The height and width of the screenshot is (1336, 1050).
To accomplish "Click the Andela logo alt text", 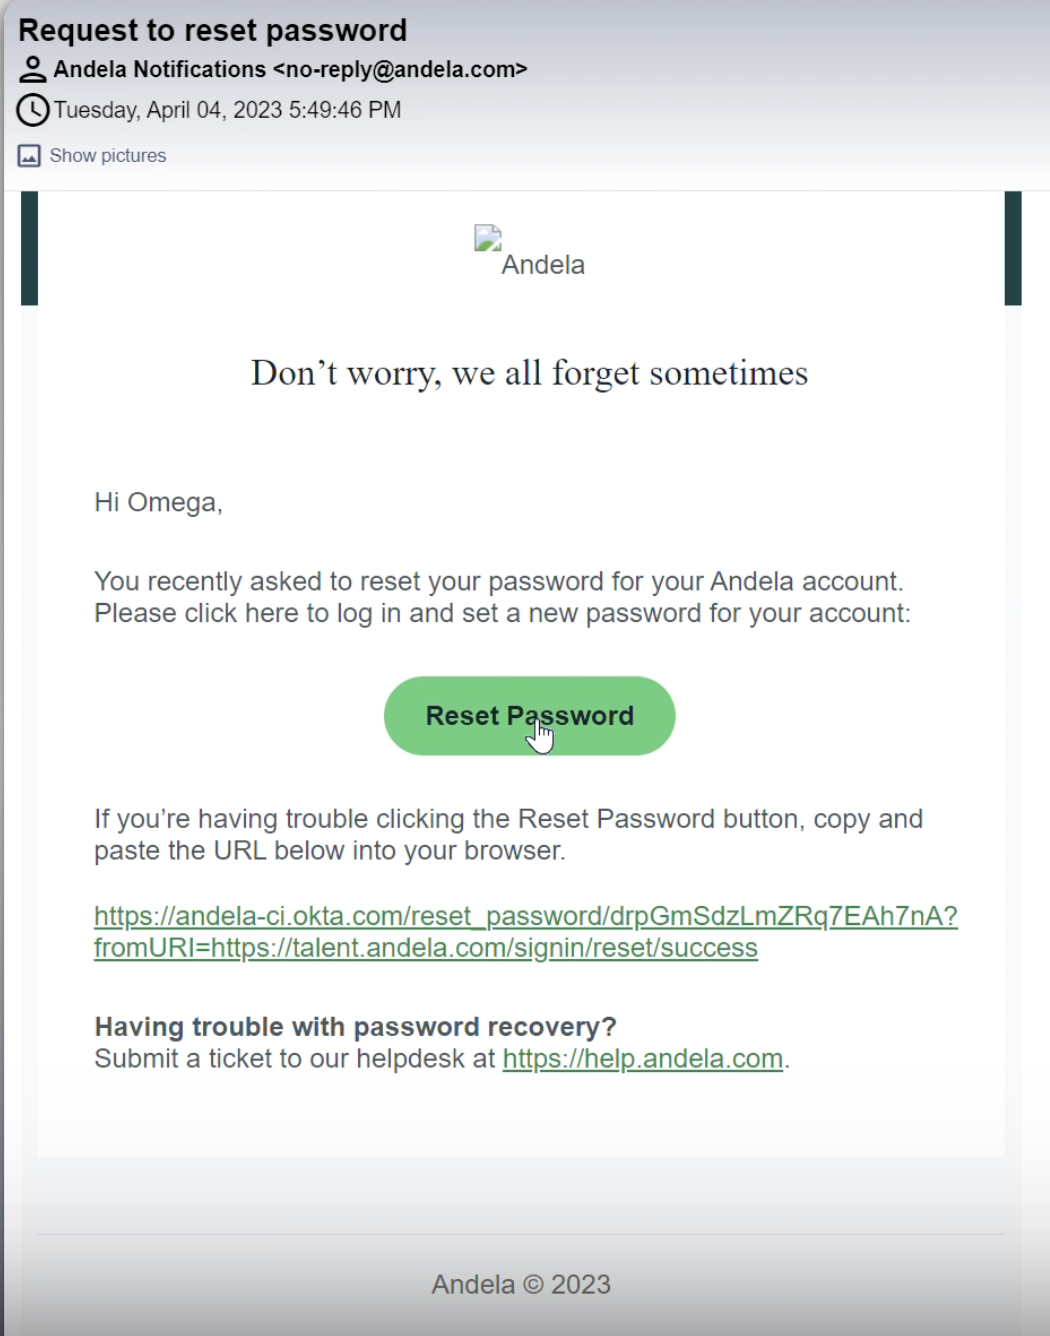I will click(x=543, y=265).
